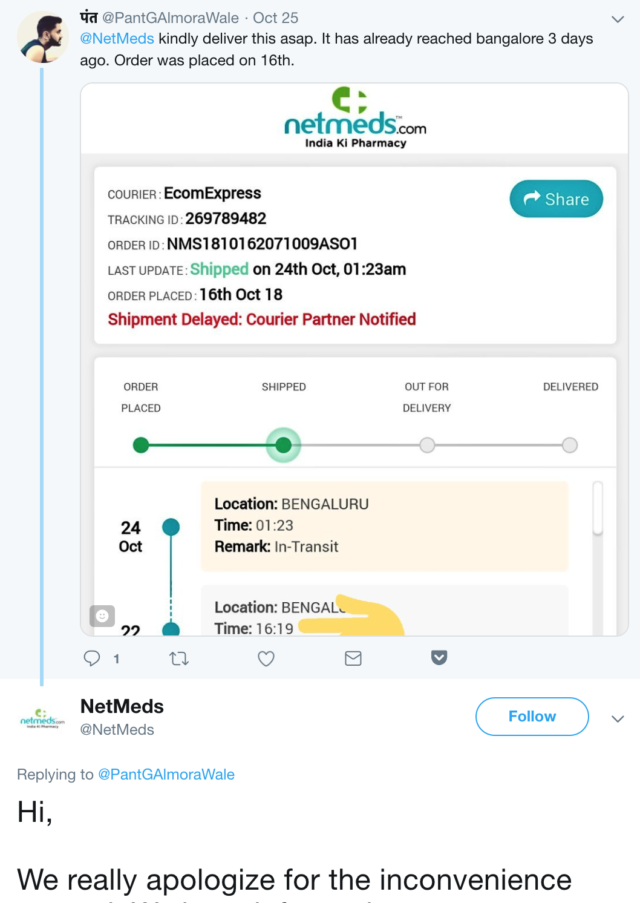Like the tweet with the heart icon
The height and width of the screenshot is (903, 640).
pos(266,658)
